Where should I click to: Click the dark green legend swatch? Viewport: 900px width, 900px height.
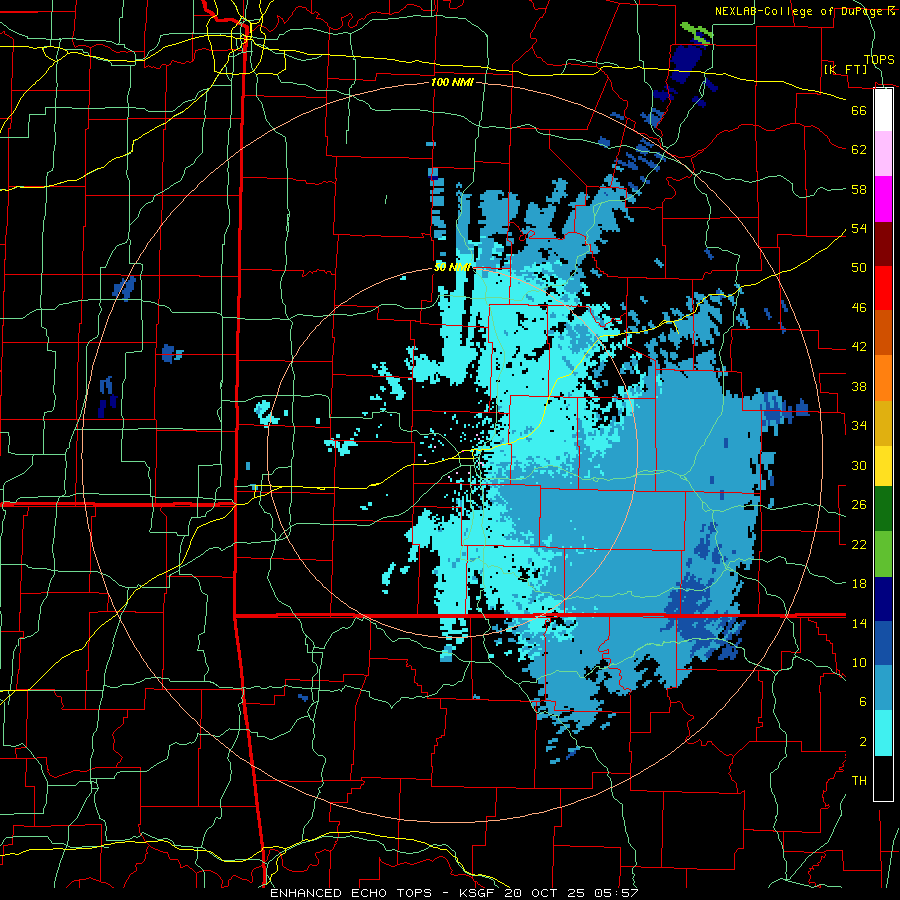[x=883, y=509]
